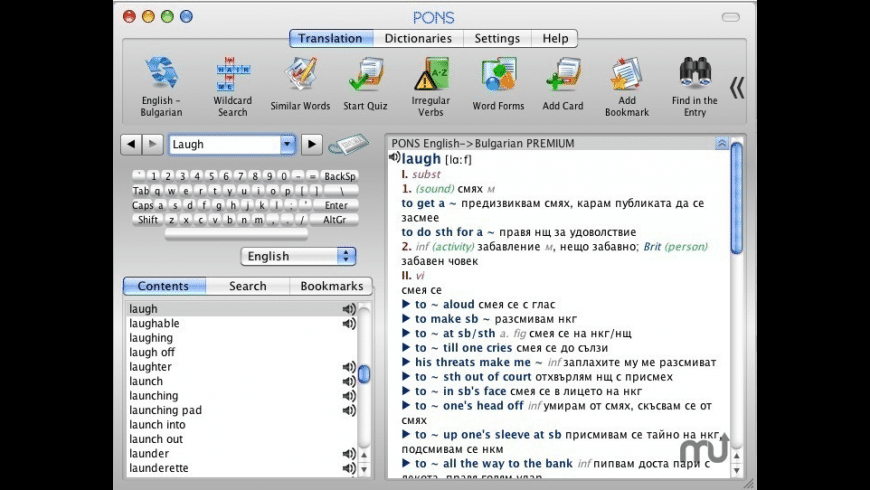The image size is (870, 490).
Task: Click the Add Card icon
Action: click(x=563, y=76)
